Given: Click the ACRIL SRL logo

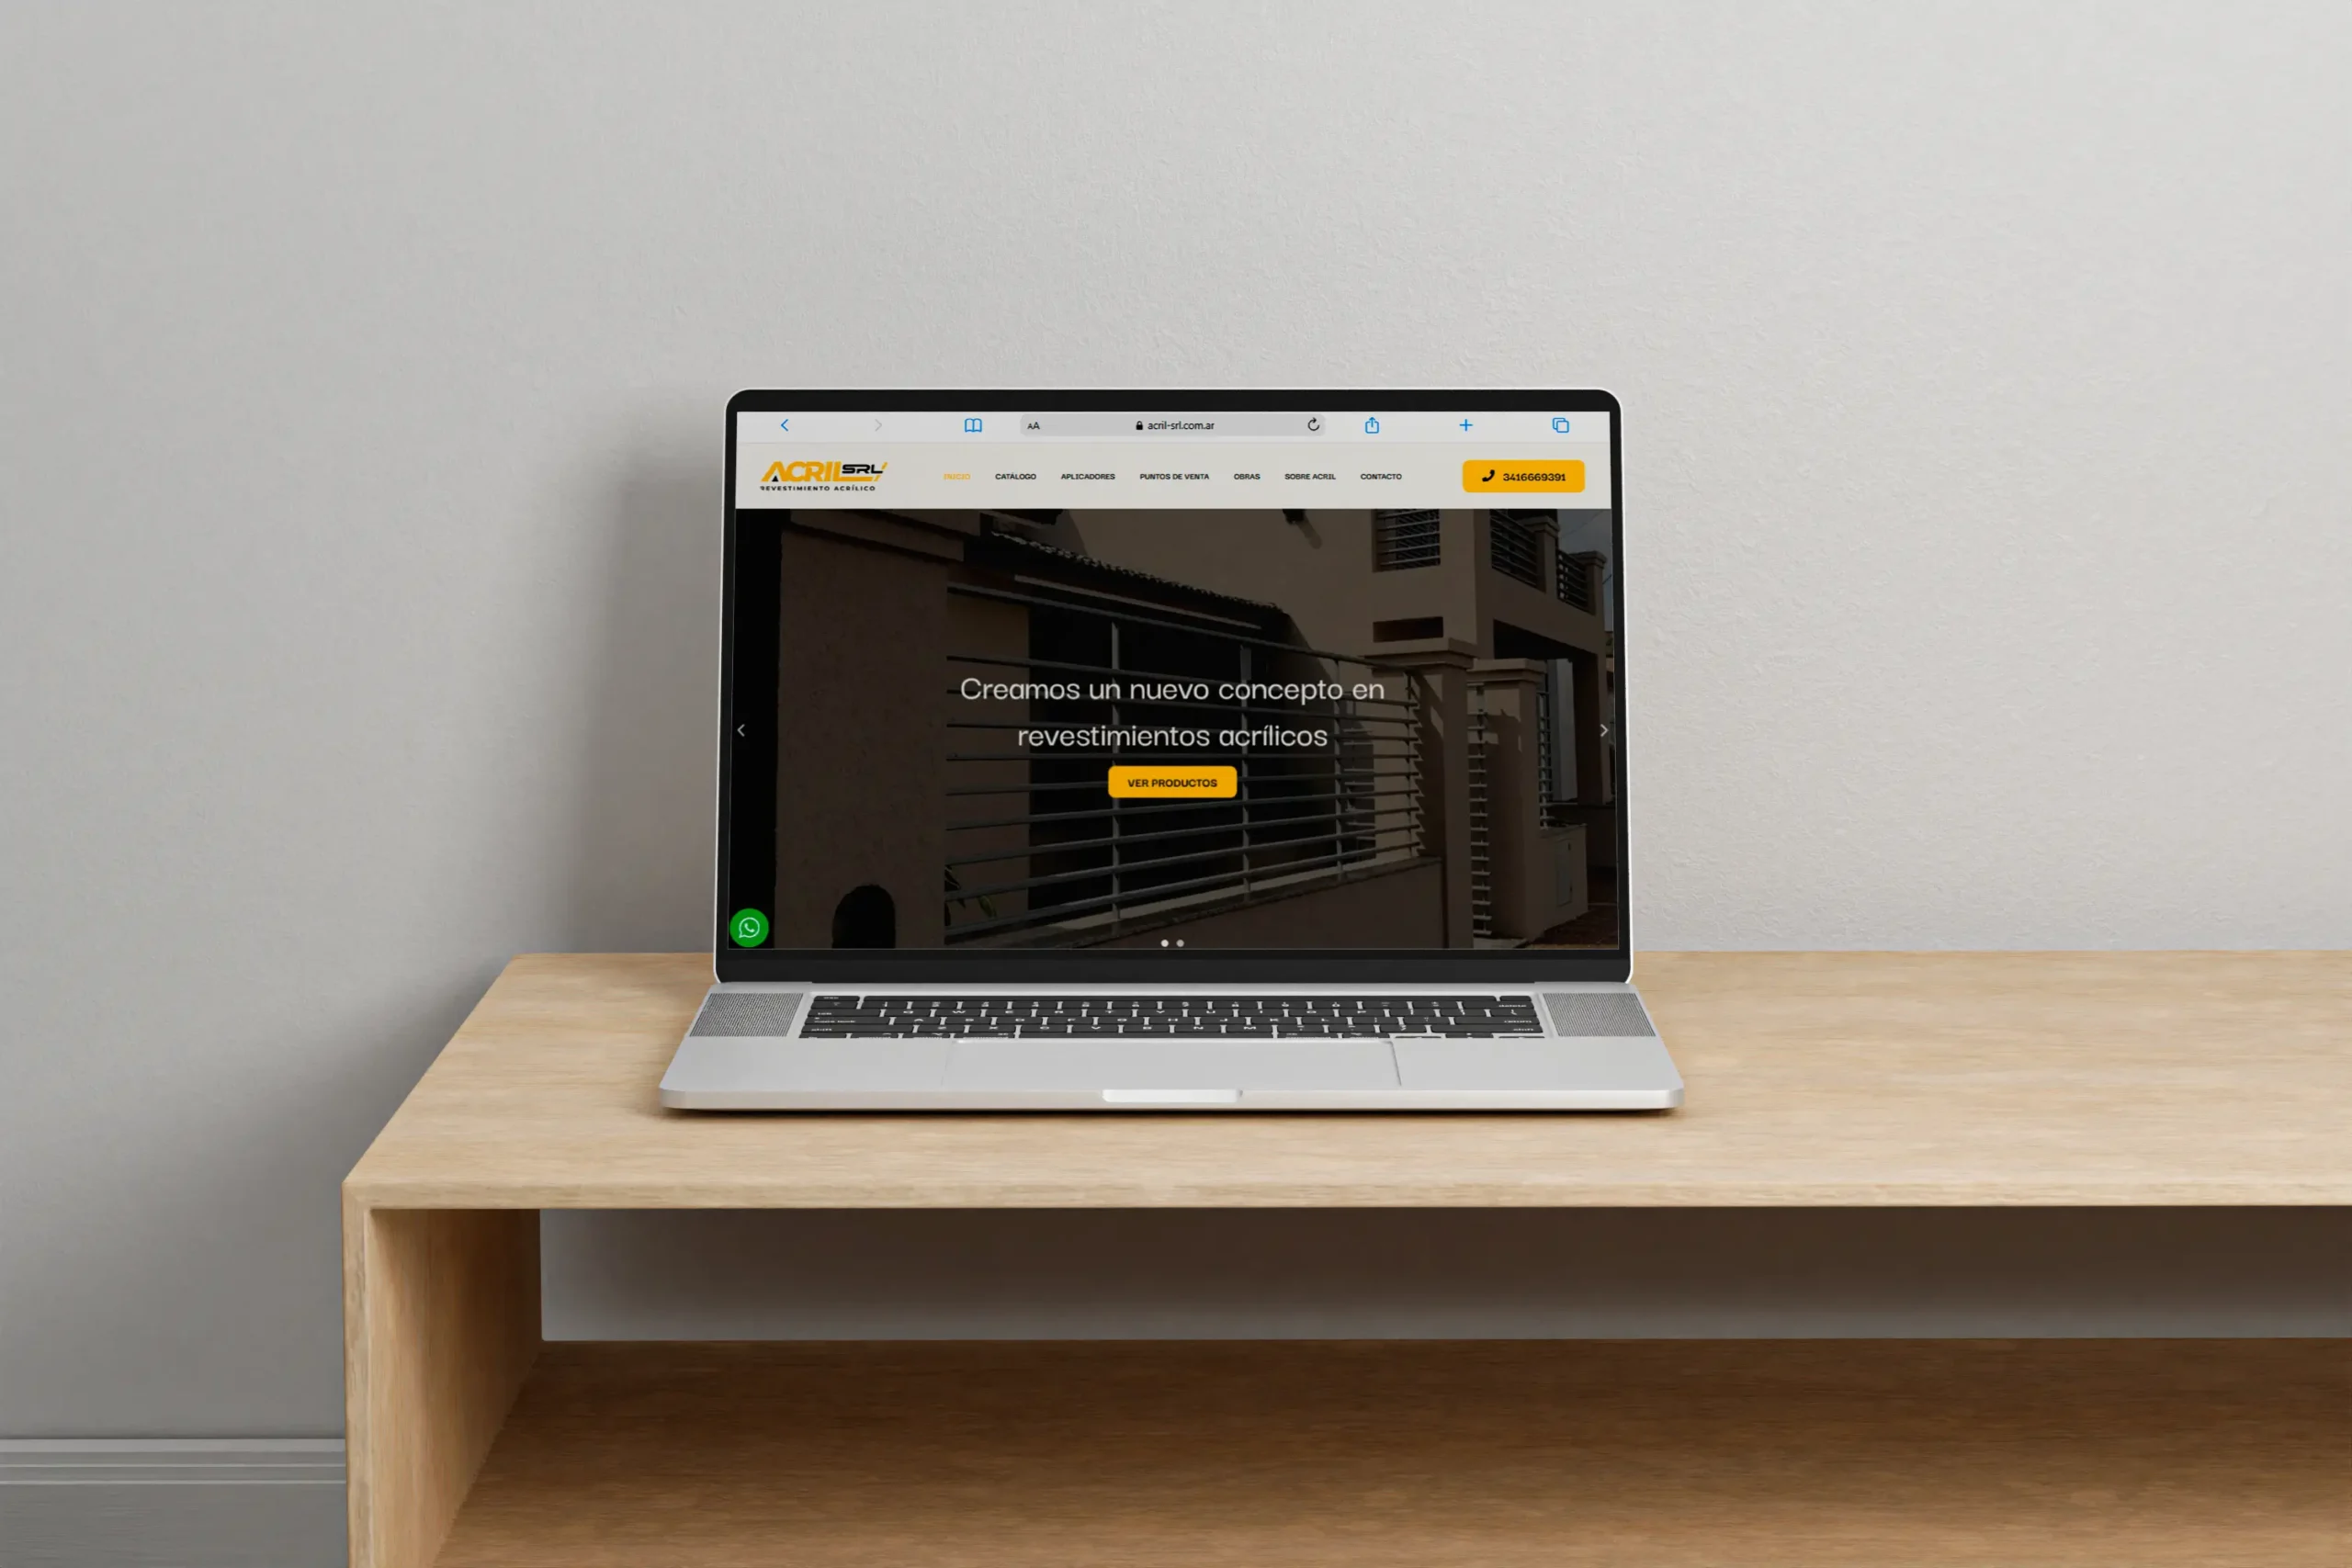Looking at the screenshot, I should pos(814,476).
